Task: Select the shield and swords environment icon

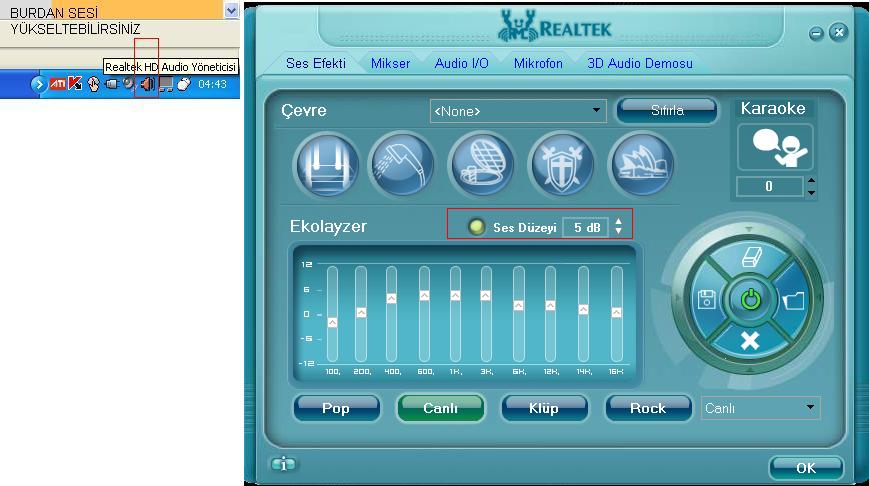Action: point(561,165)
